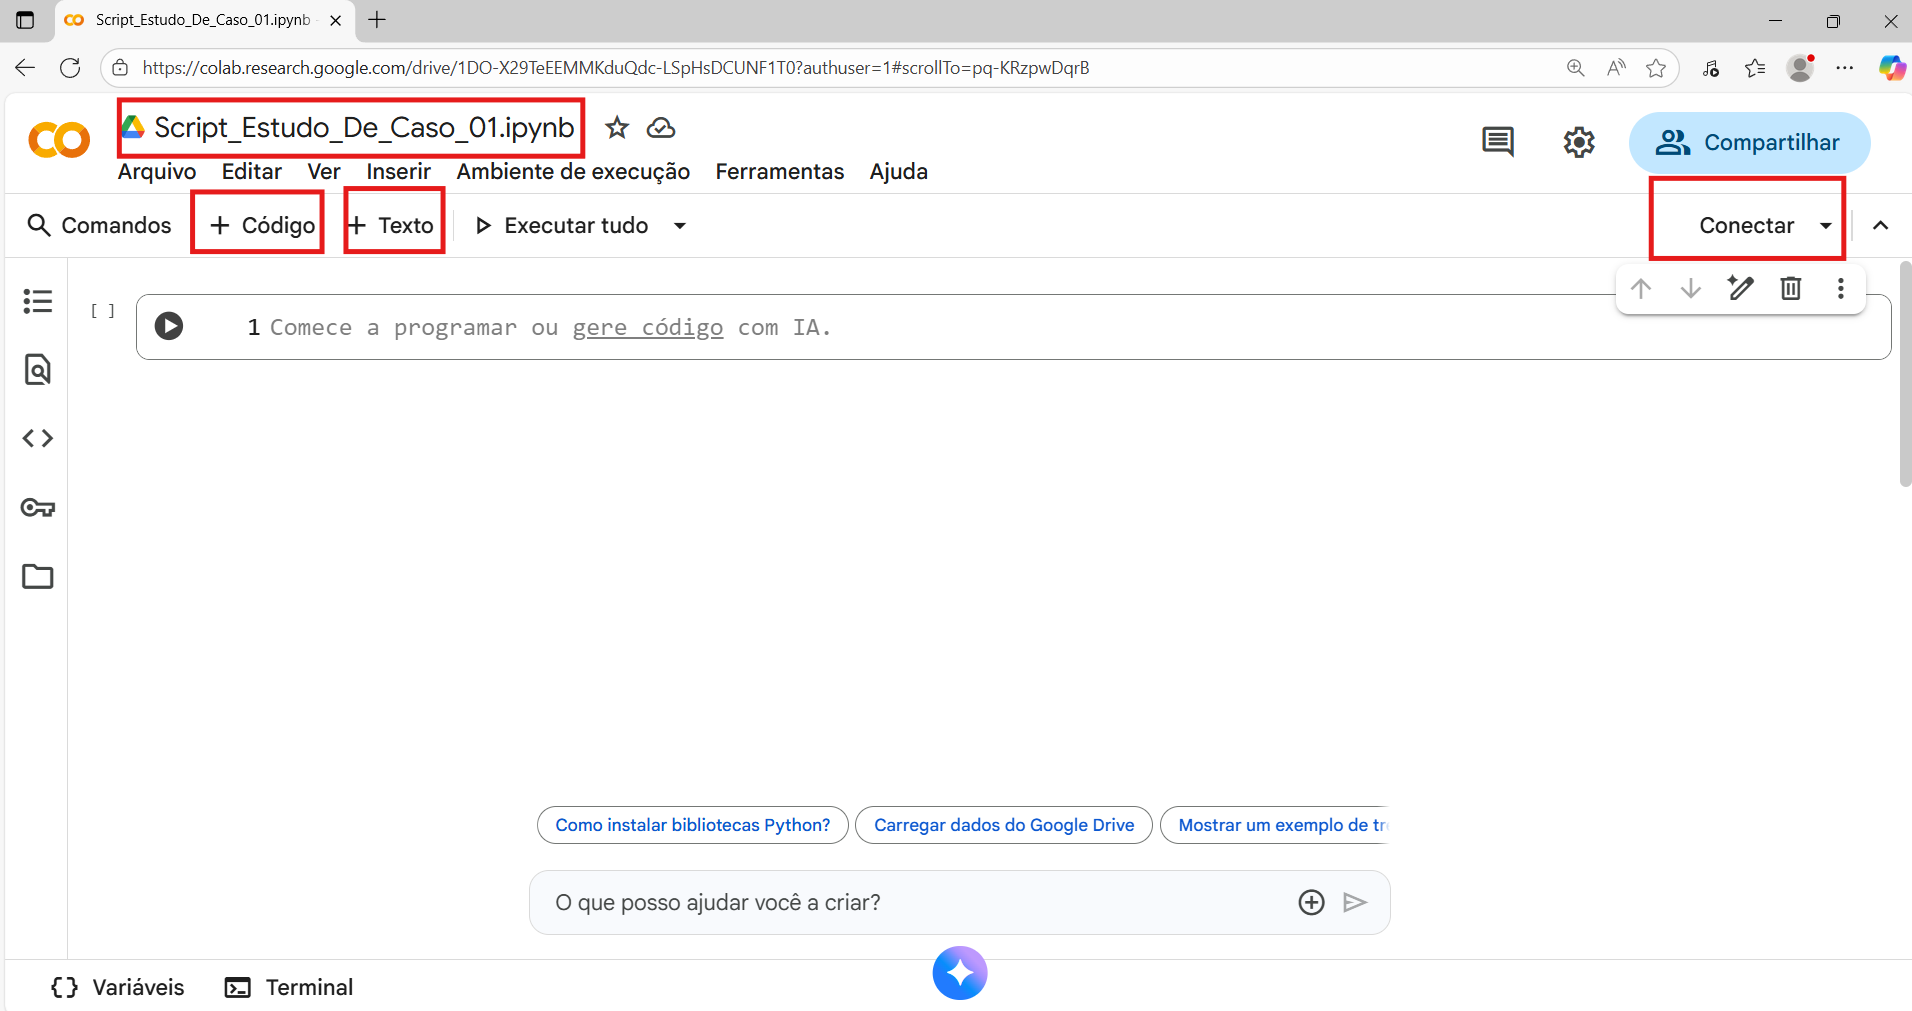Open the Files folder icon in sidebar
1912x1011 pixels.
click(x=37, y=577)
